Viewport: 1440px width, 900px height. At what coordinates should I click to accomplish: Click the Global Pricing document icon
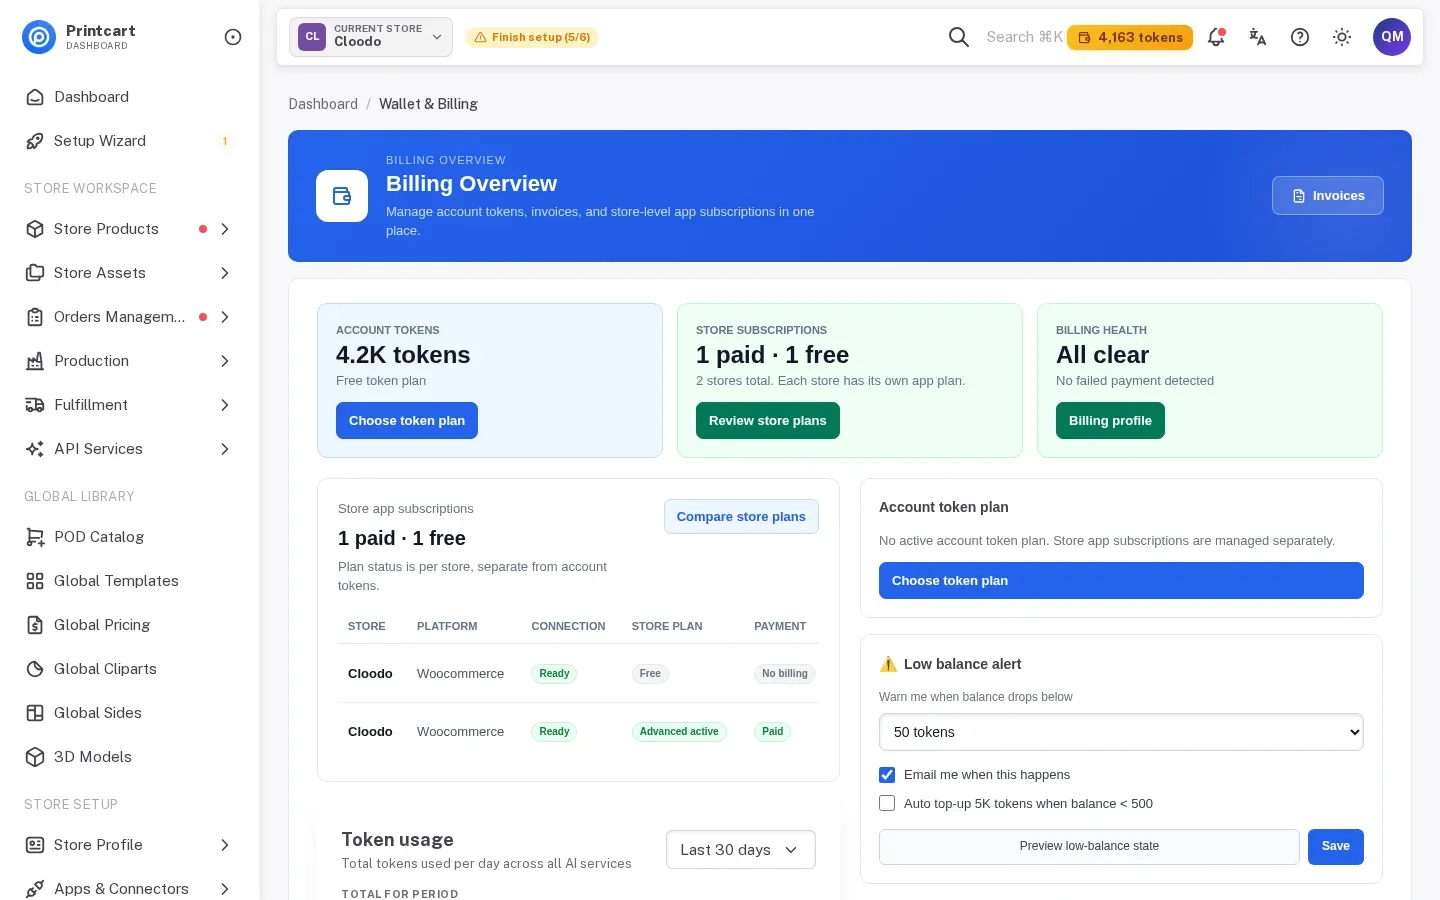(35, 625)
